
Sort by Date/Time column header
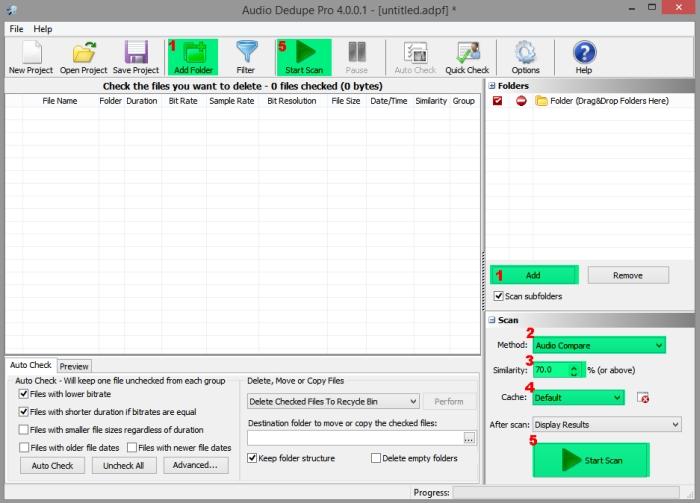click(x=389, y=101)
